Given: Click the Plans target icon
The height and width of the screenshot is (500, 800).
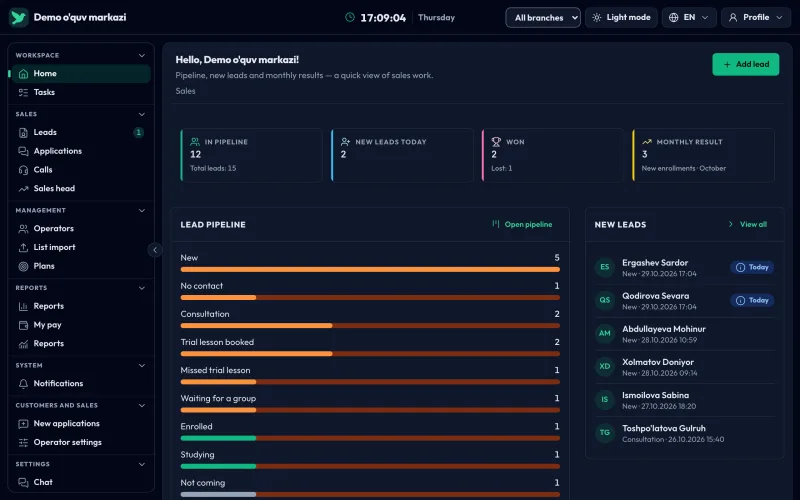Looking at the screenshot, I should (x=23, y=266).
